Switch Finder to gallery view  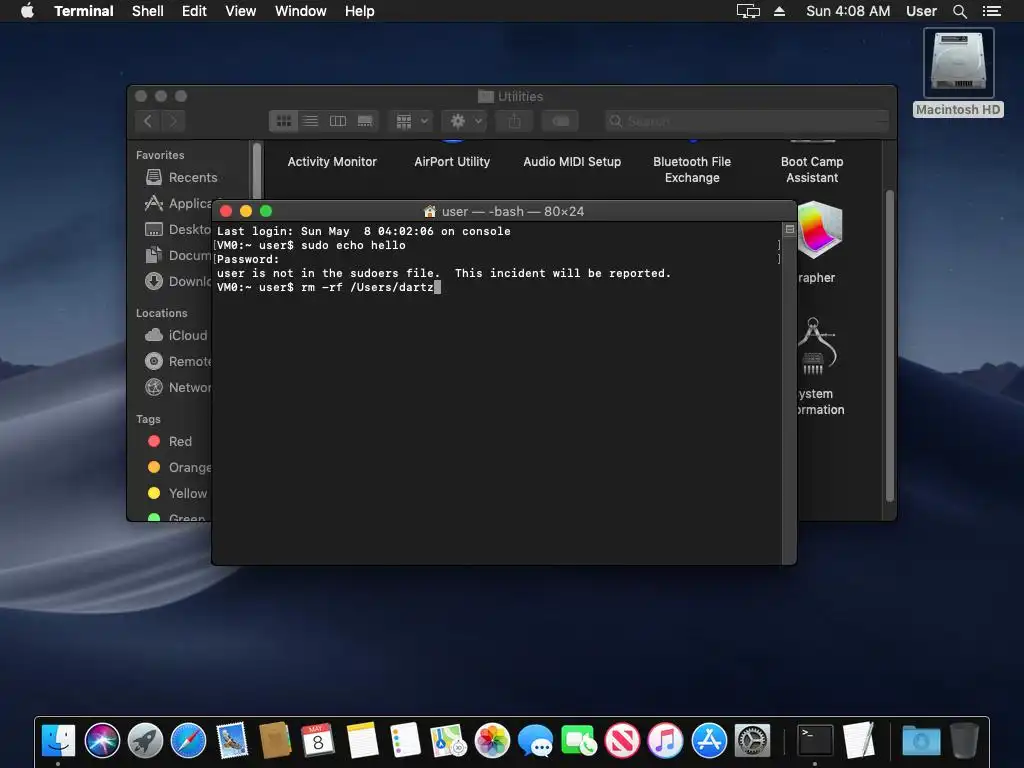click(365, 121)
